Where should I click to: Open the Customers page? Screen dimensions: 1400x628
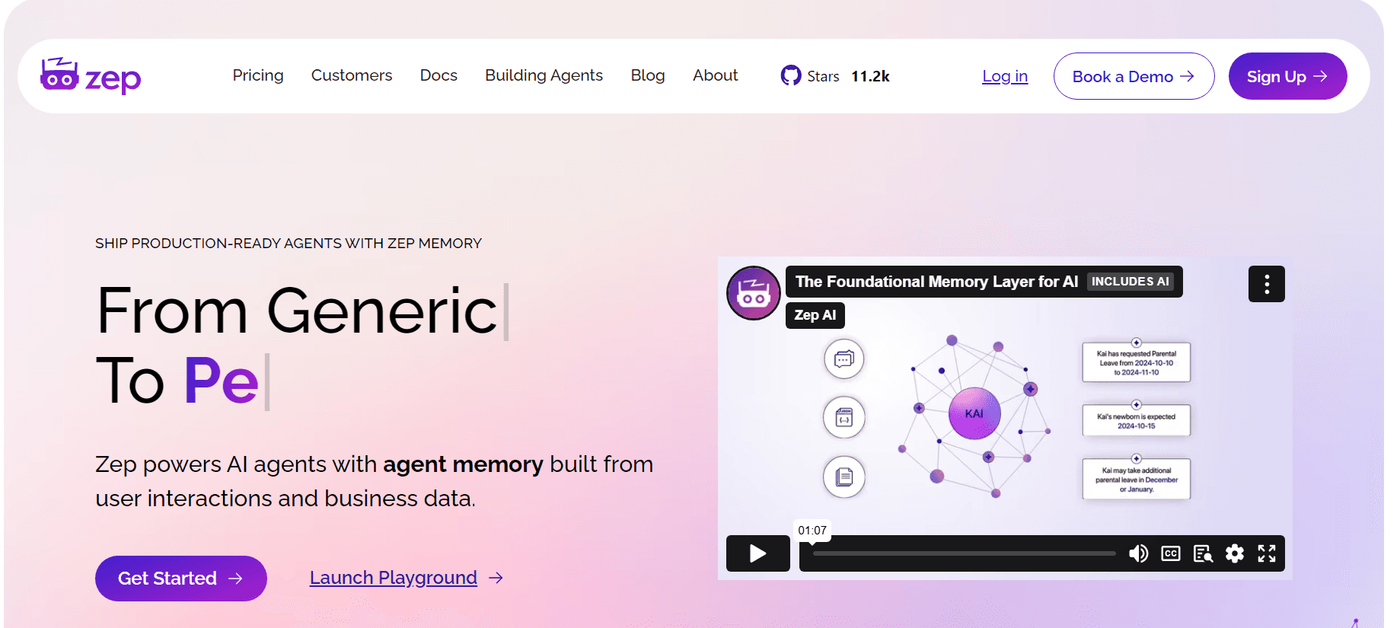click(352, 75)
